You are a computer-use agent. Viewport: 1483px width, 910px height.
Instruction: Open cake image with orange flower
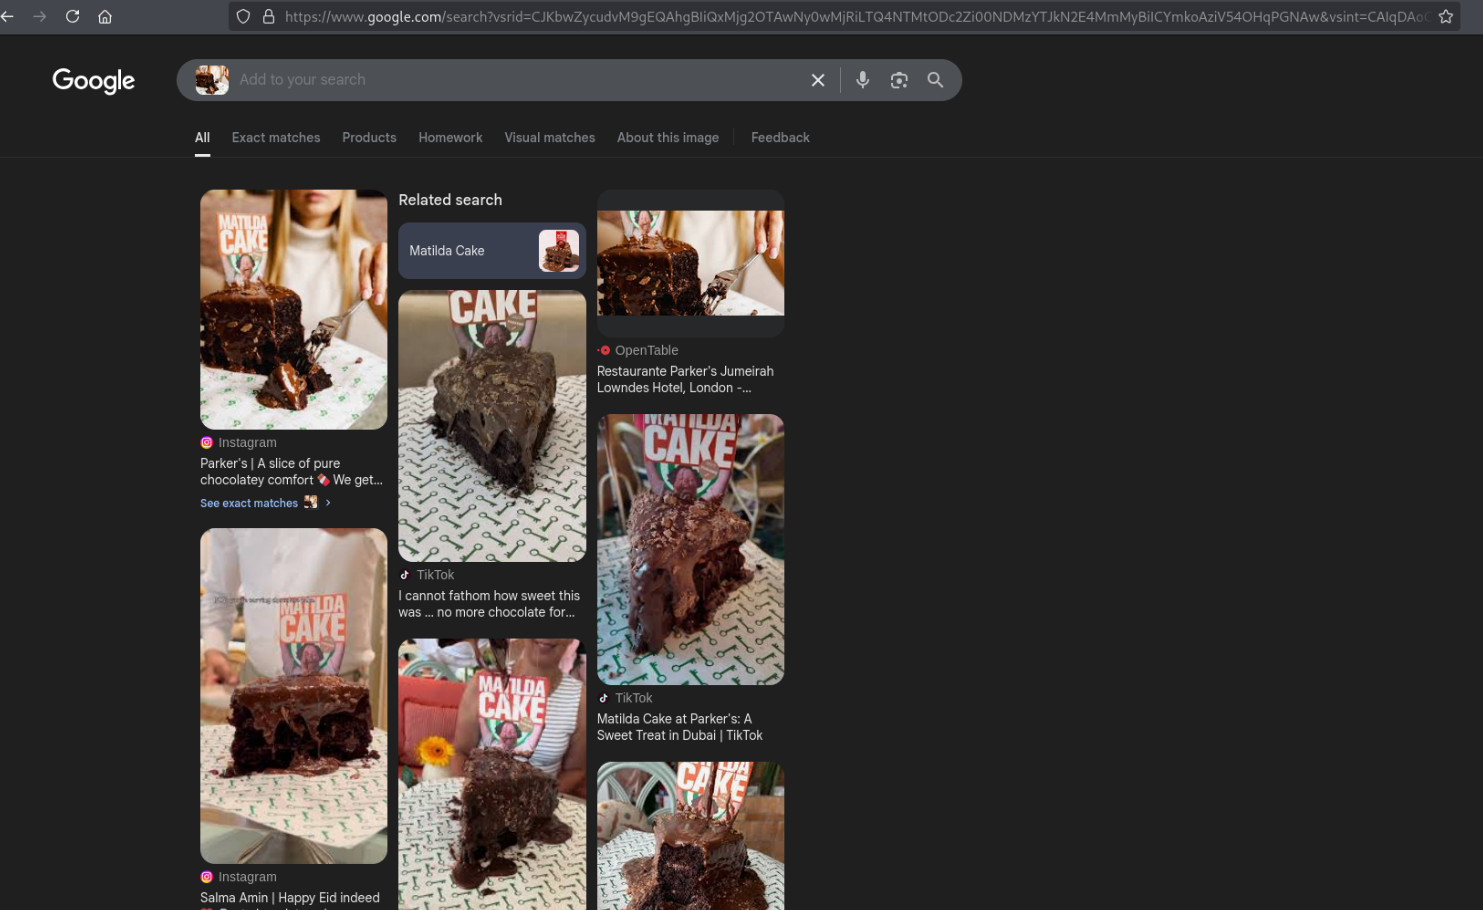coord(492,774)
